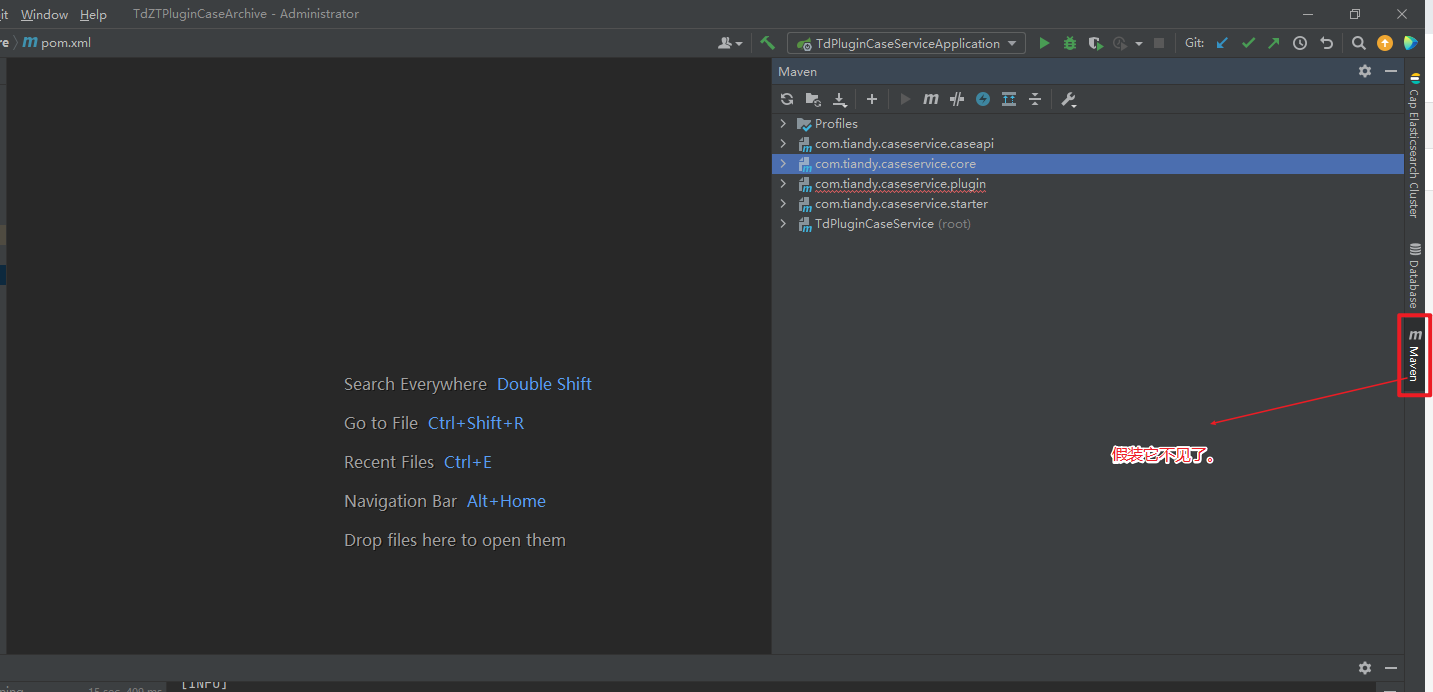Click the Git rollback arrow icon

[1326, 43]
